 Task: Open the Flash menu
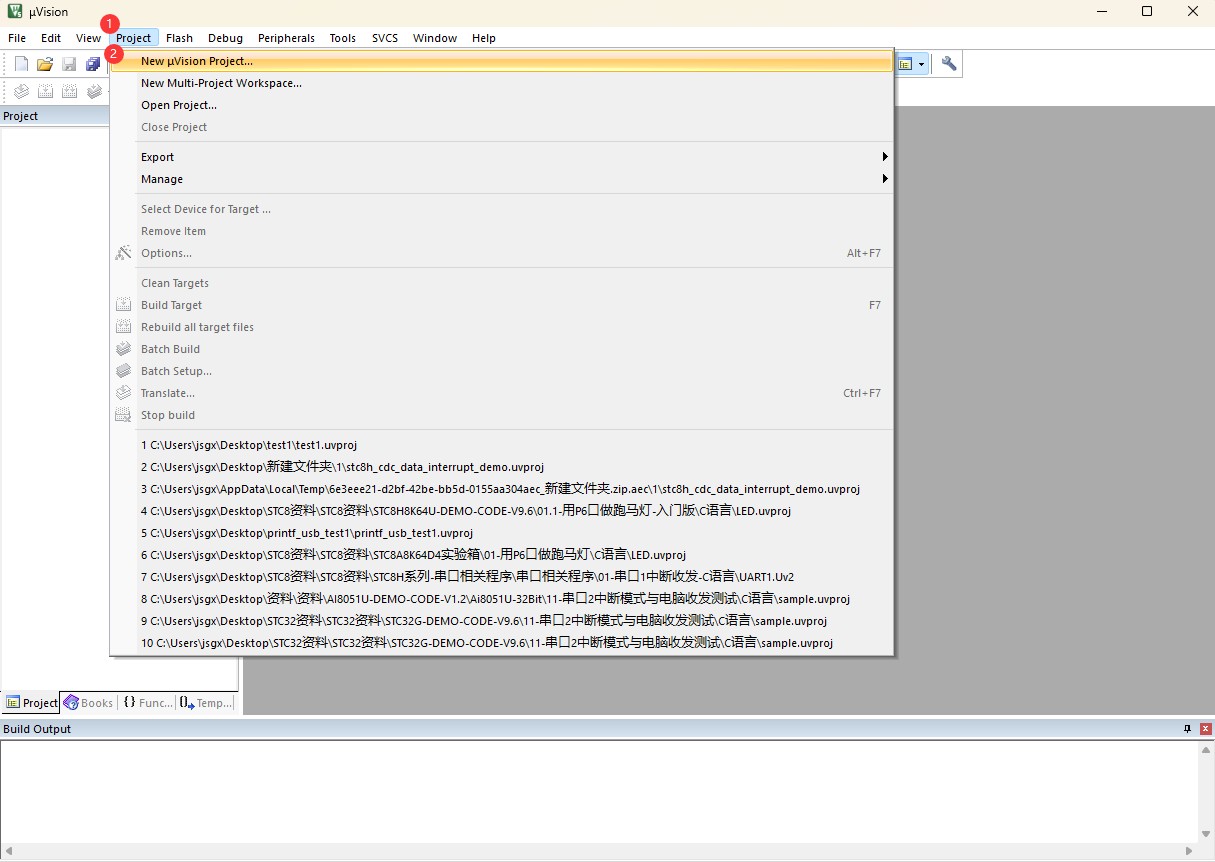coord(179,38)
